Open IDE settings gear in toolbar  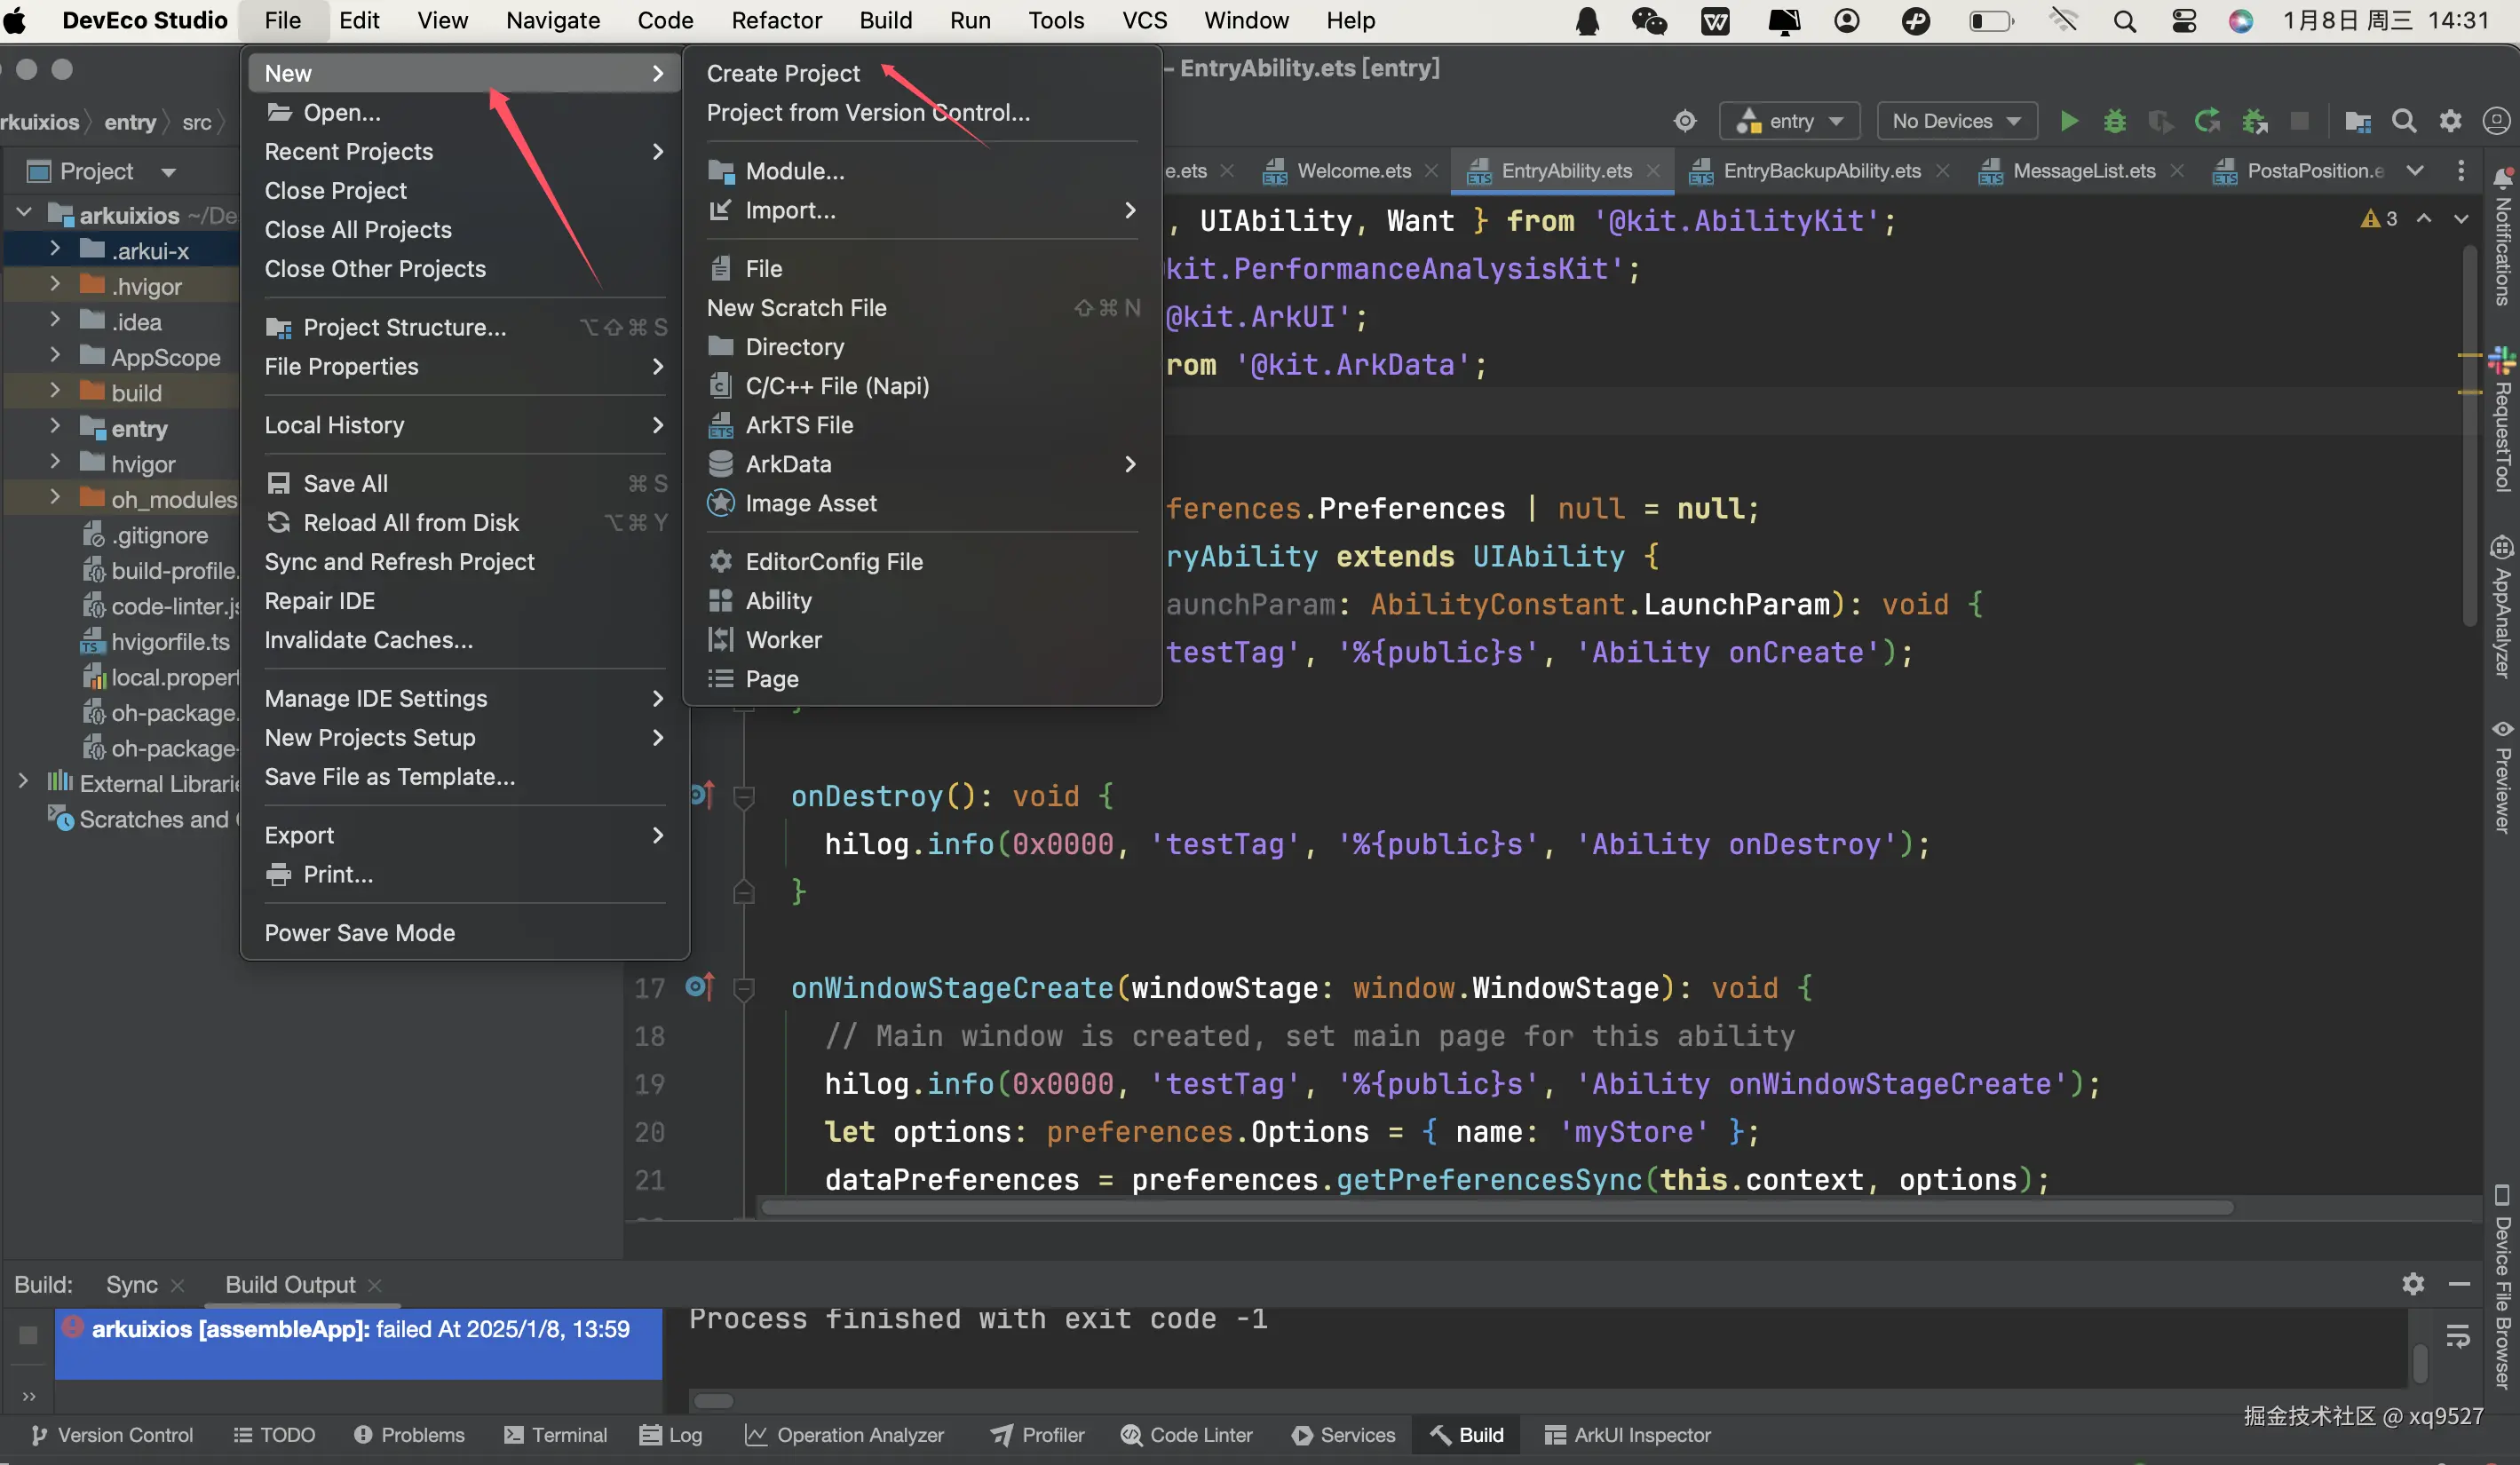coord(2450,121)
